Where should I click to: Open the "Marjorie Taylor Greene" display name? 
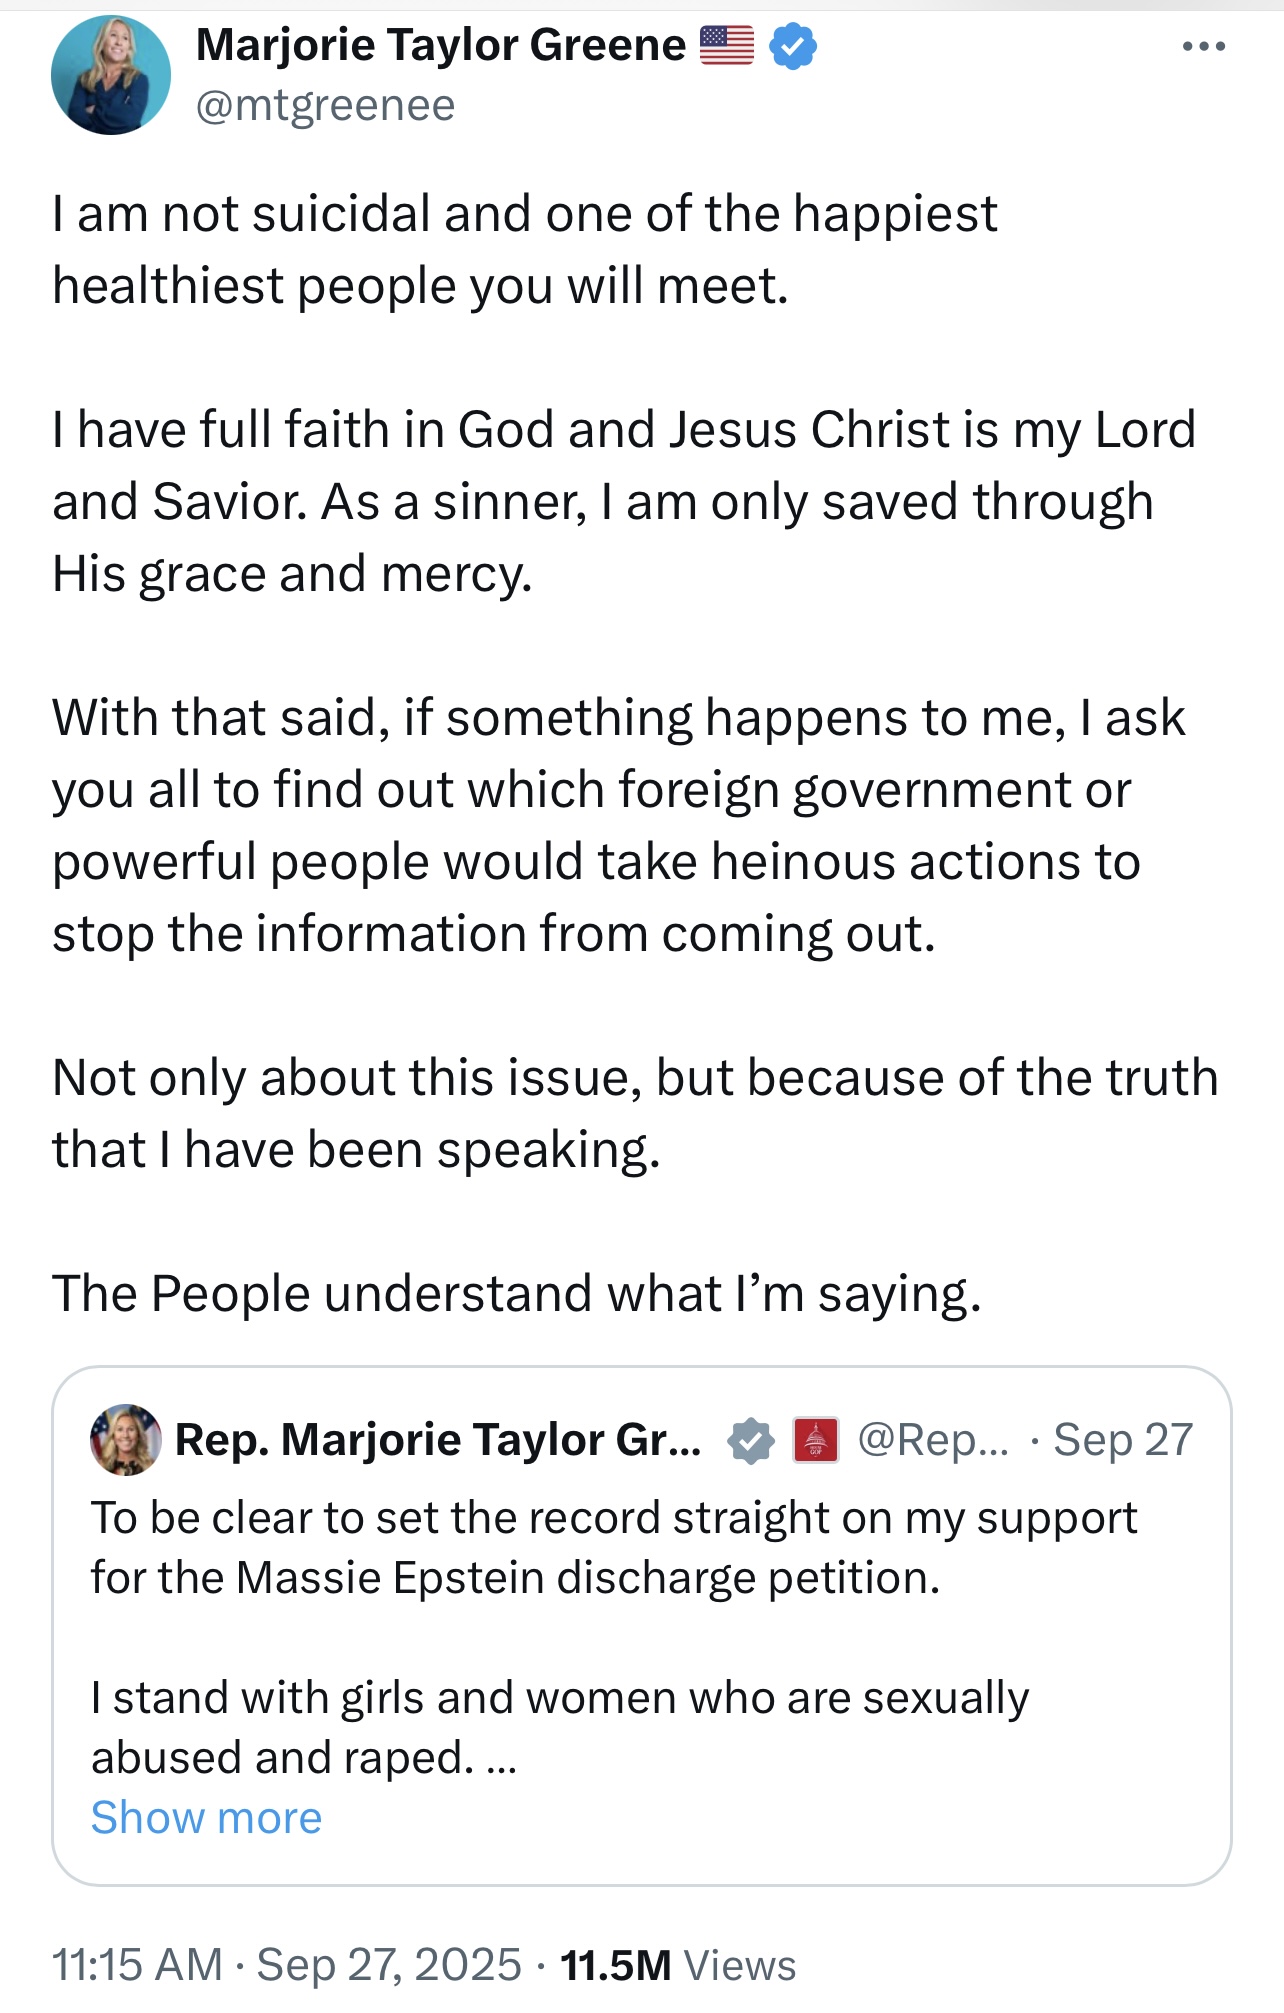[441, 45]
